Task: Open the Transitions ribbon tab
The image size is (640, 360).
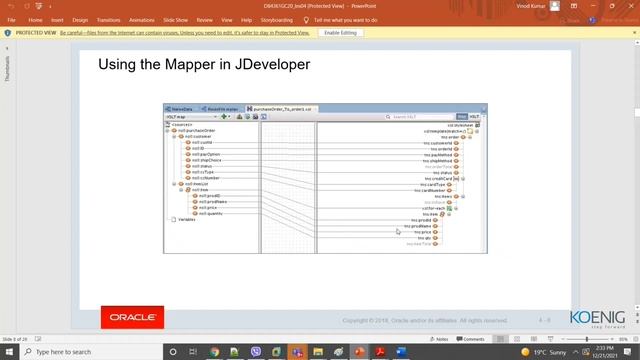Action: coord(109,20)
